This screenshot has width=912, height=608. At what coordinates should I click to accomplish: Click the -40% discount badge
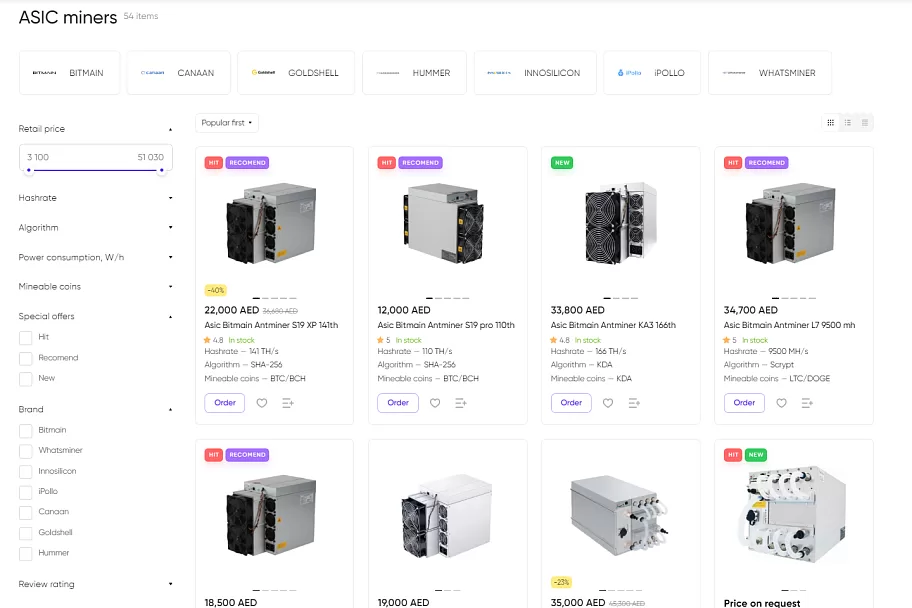point(215,290)
